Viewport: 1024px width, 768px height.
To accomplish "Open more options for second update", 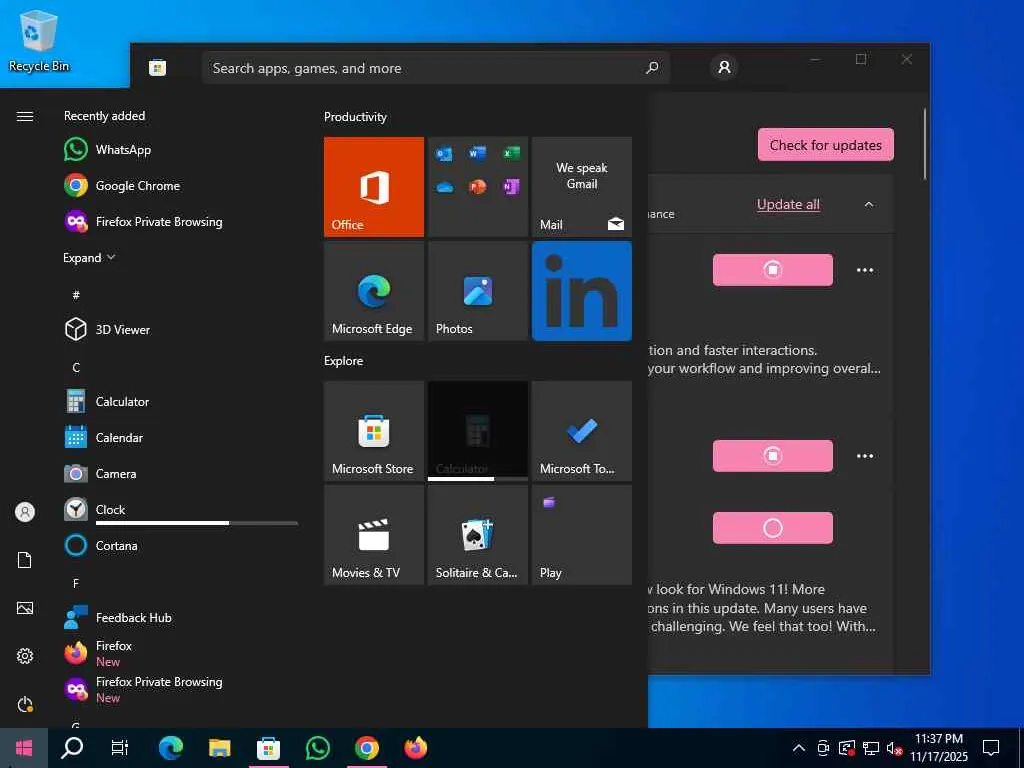I will point(865,456).
